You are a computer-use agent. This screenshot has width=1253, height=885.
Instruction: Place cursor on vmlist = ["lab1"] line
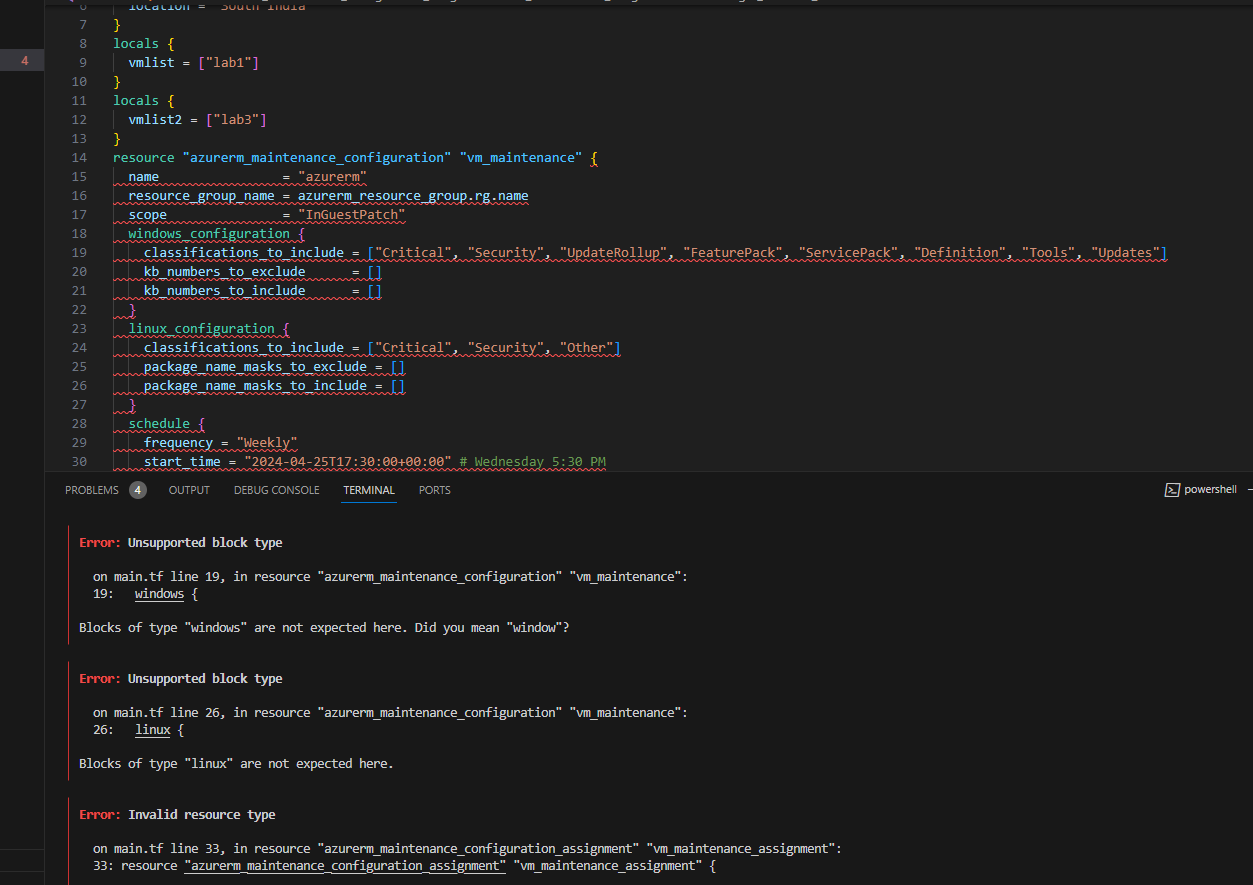pyautogui.click(x=194, y=62)
